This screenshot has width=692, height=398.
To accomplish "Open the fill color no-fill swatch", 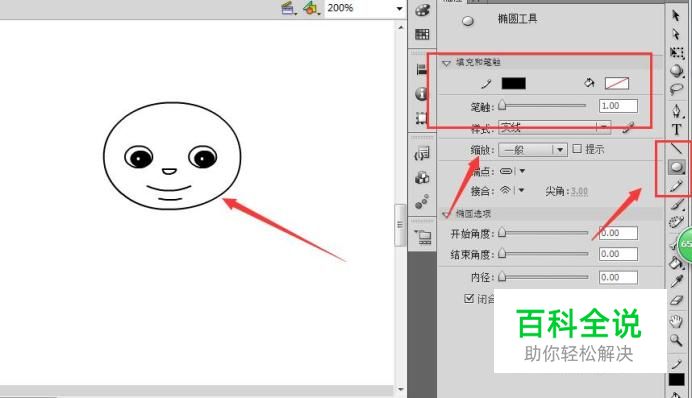I will pyautogui.click(x=617, y=83).
